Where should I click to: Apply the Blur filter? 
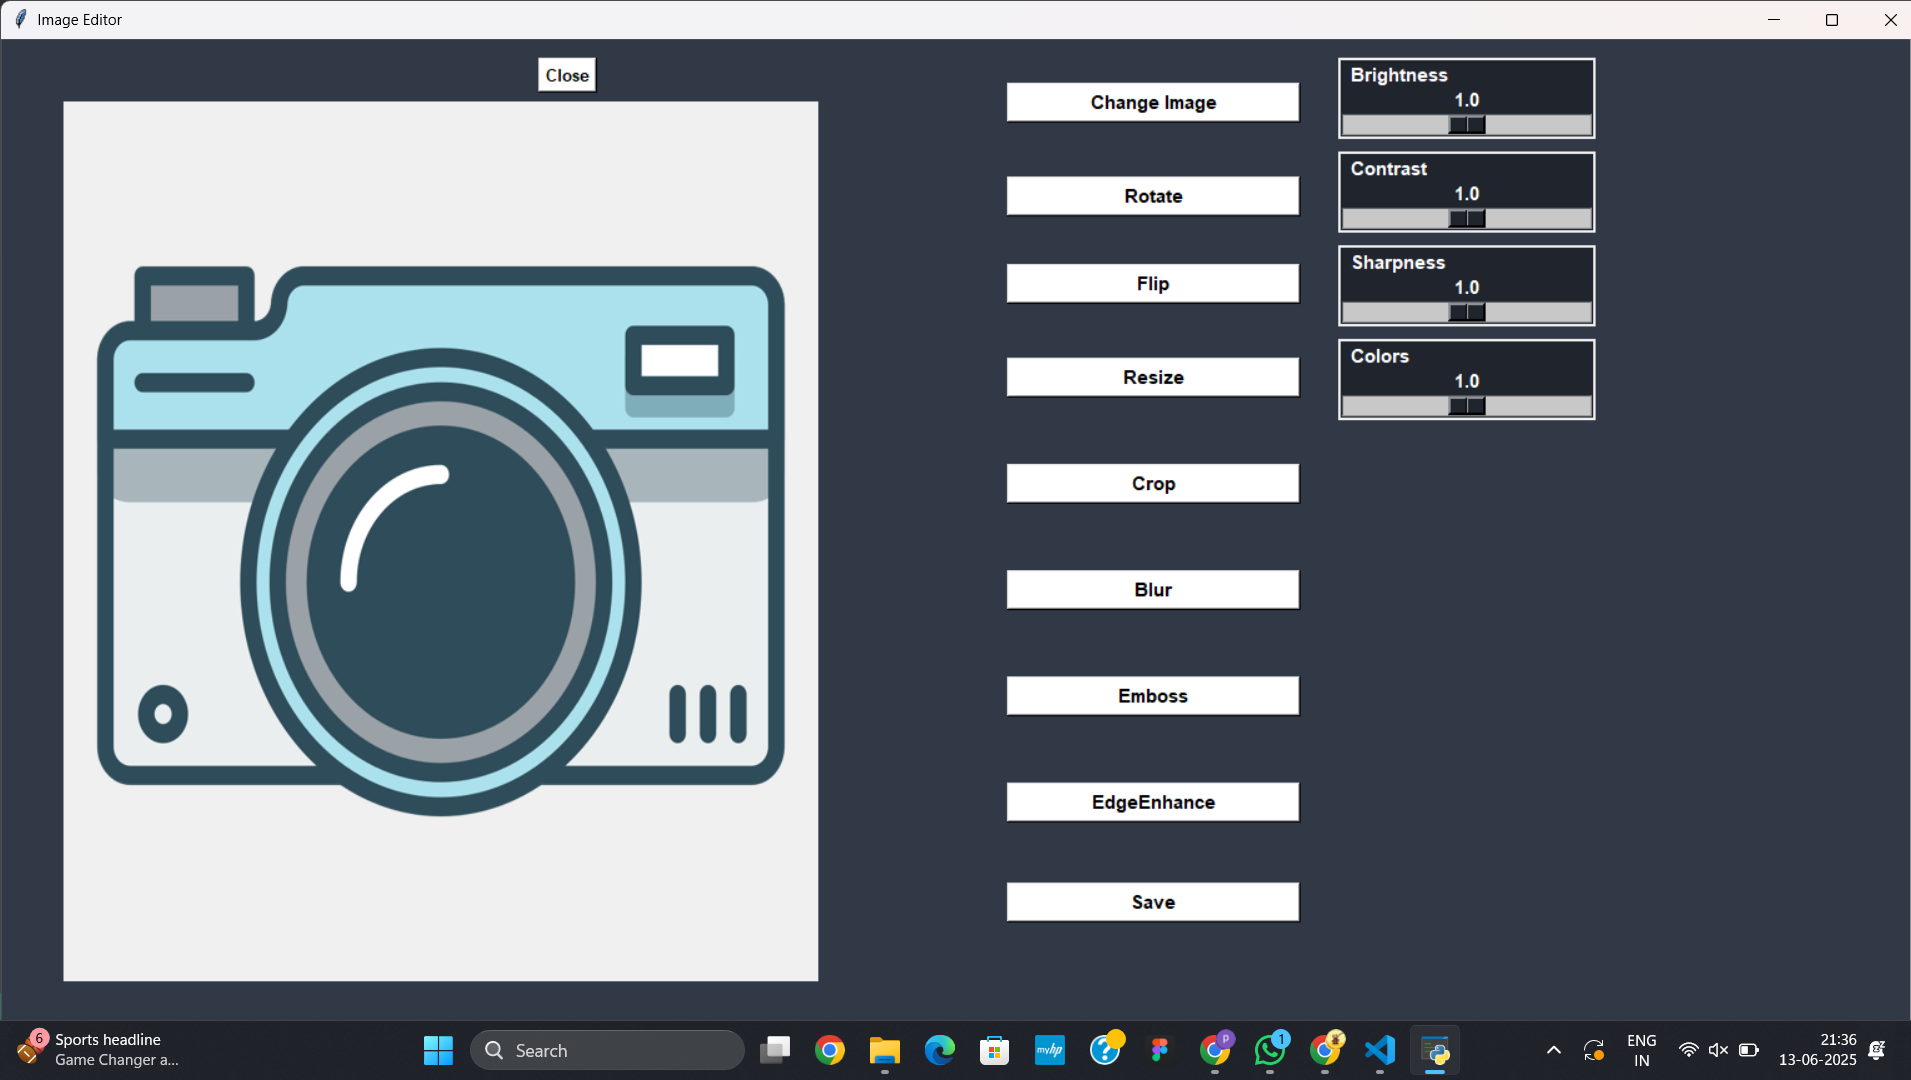(1152, 589)
